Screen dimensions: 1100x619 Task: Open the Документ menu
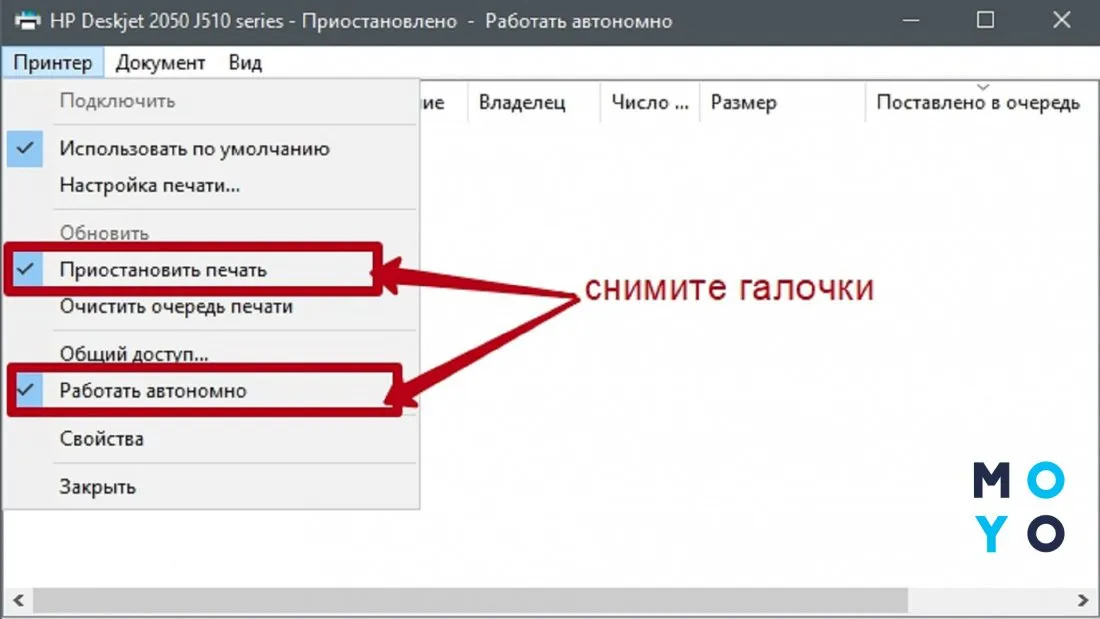(x=160, y=62)
